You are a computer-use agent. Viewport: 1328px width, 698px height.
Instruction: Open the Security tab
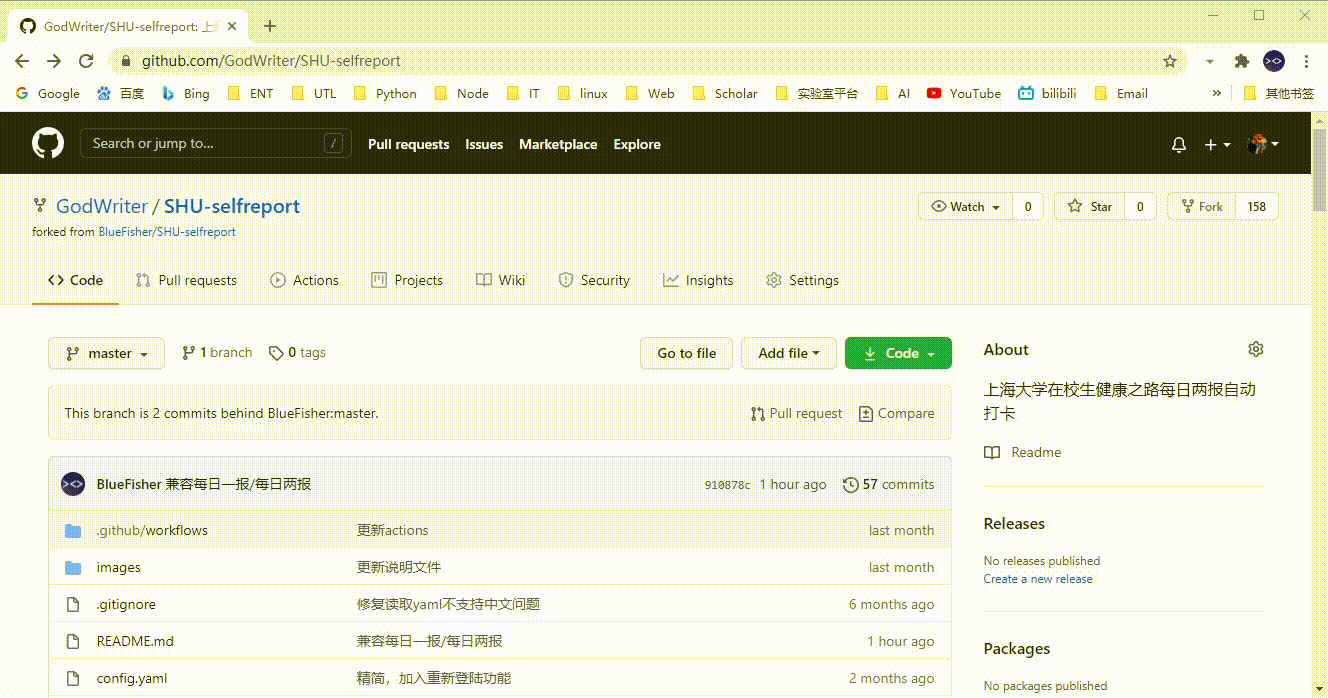tap(594, 280)
